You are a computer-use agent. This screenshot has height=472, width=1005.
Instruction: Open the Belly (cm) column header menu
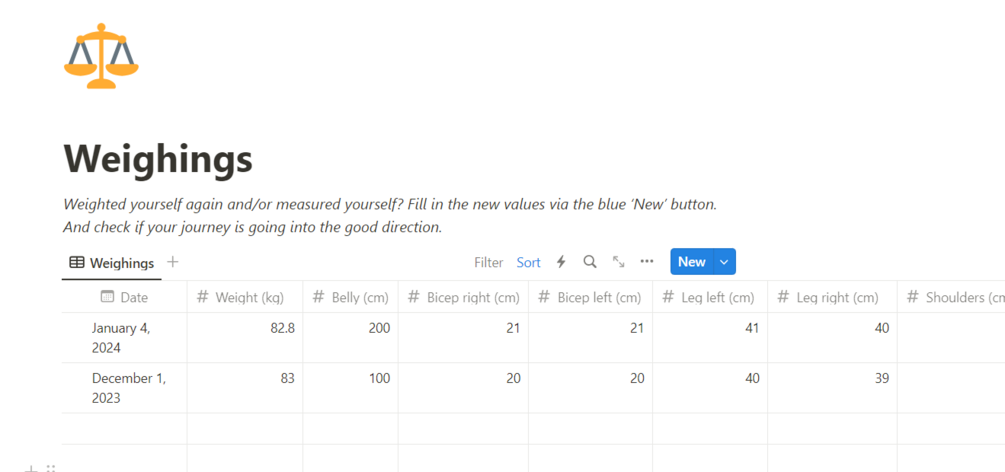tap(350, 297)
